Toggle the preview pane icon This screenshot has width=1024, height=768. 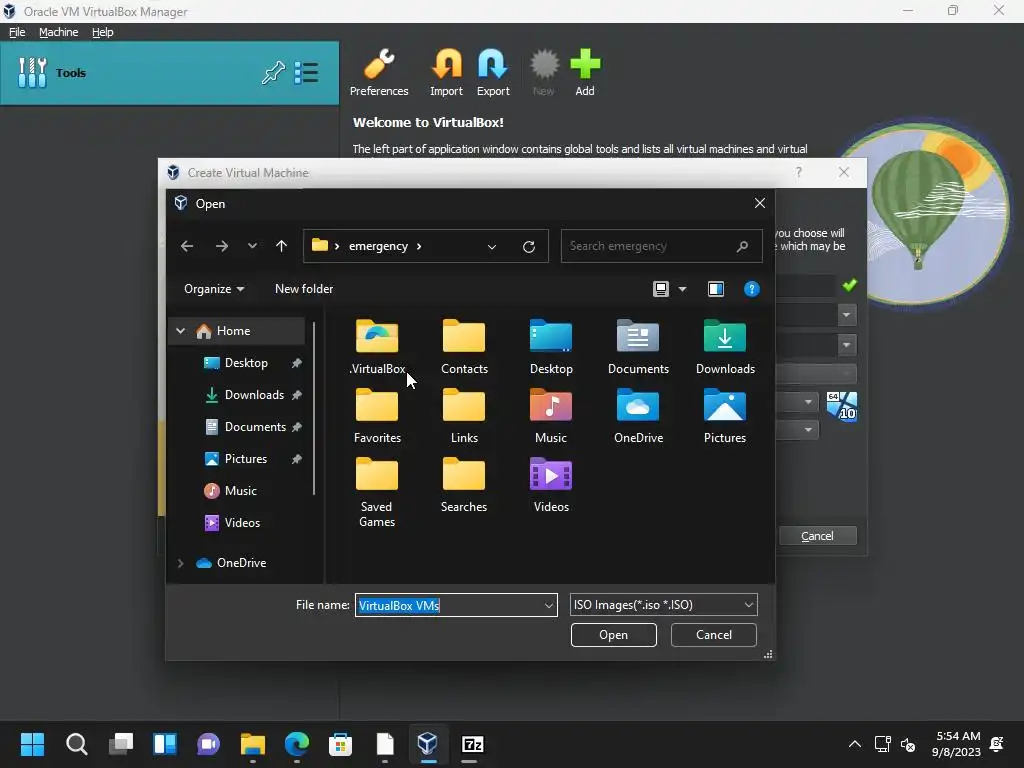[716, 289]
